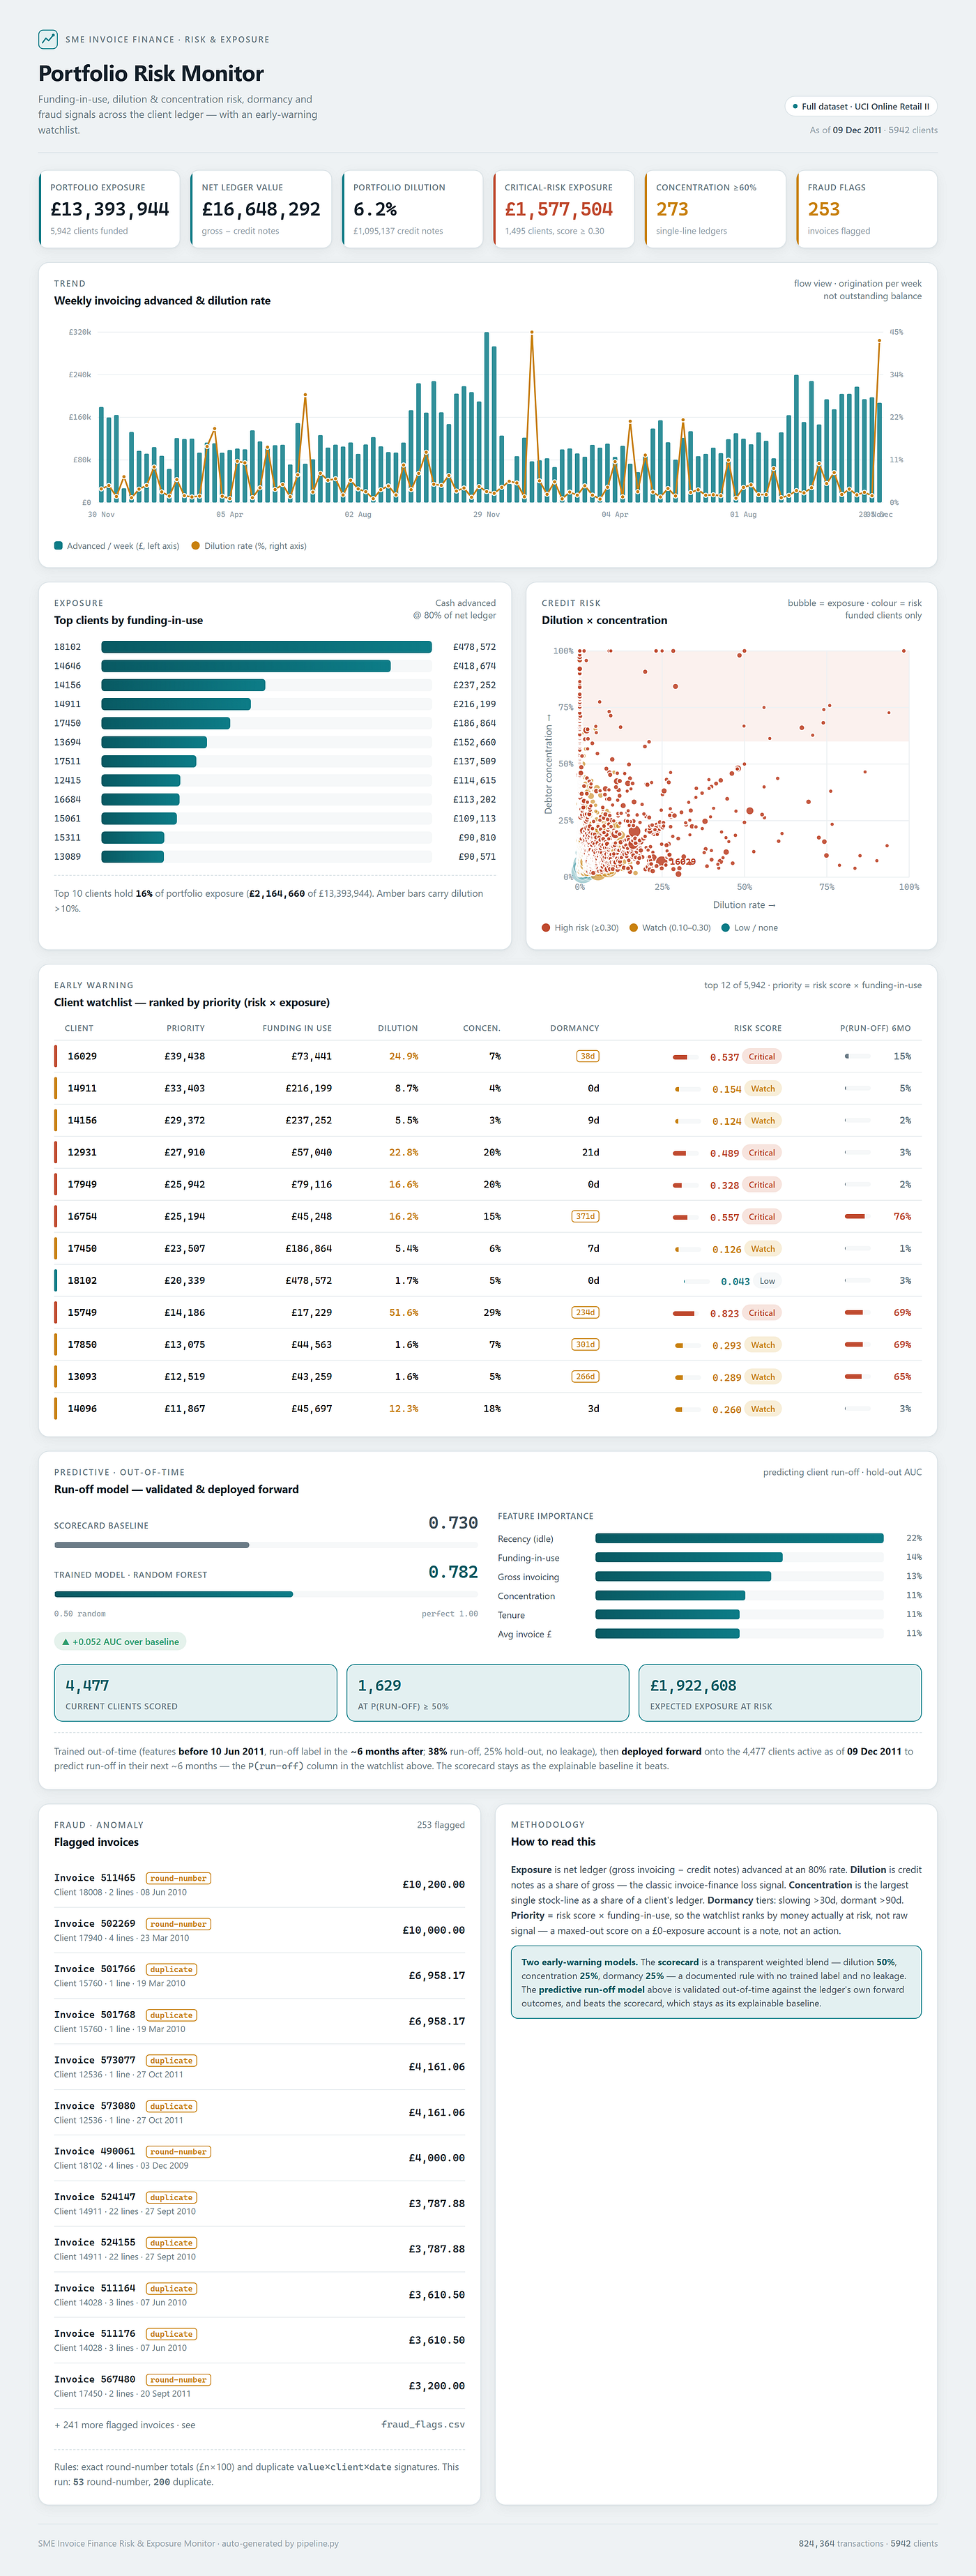Screen dimensions: 976x2576
Task: Click the Critical badge for client 12931
Action: click(x=762, y=1152)
